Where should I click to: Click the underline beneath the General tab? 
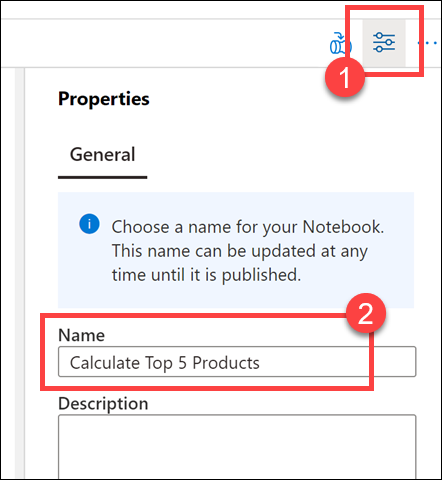pos(102,177)
